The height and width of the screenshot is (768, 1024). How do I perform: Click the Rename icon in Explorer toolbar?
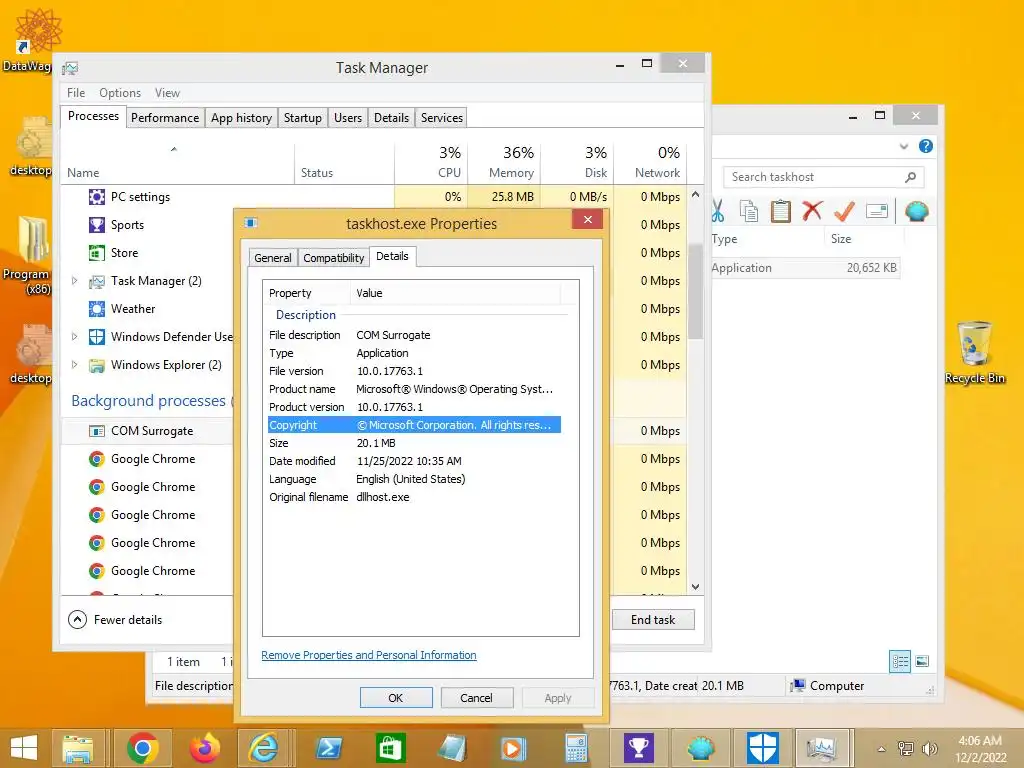click(x=876, y=211)
